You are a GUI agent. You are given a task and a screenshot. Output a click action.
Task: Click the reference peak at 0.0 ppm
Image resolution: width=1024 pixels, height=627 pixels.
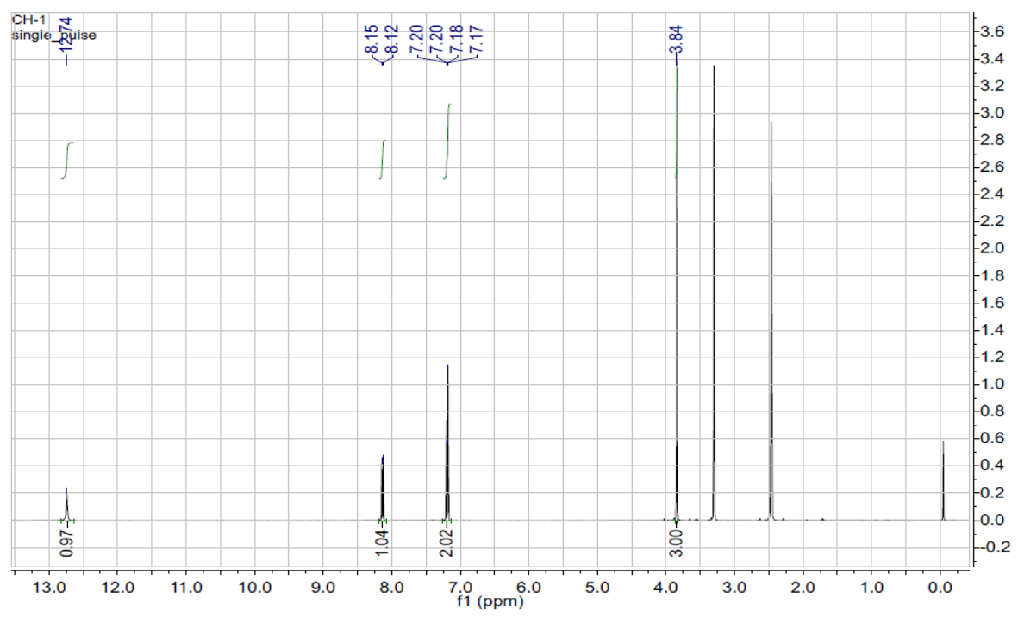[x=943, y=480]
